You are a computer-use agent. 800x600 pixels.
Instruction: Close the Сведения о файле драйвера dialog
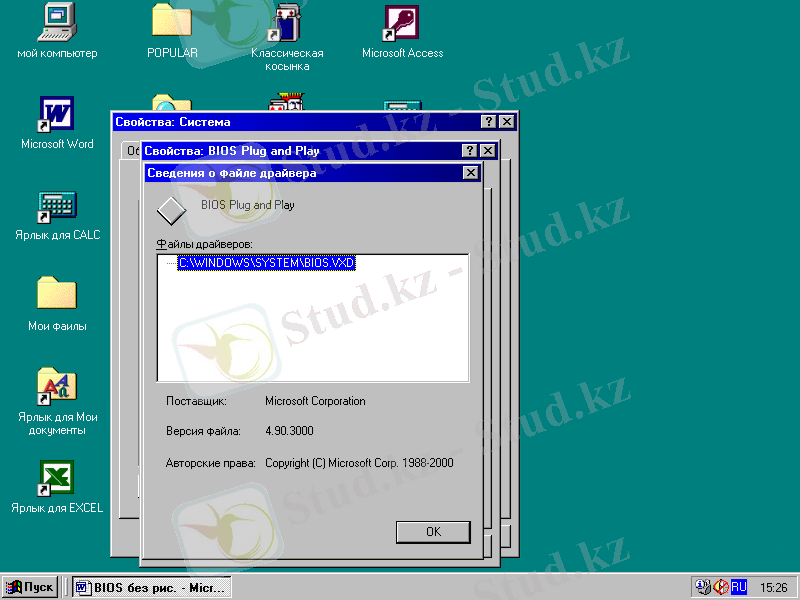click(470, 173)
